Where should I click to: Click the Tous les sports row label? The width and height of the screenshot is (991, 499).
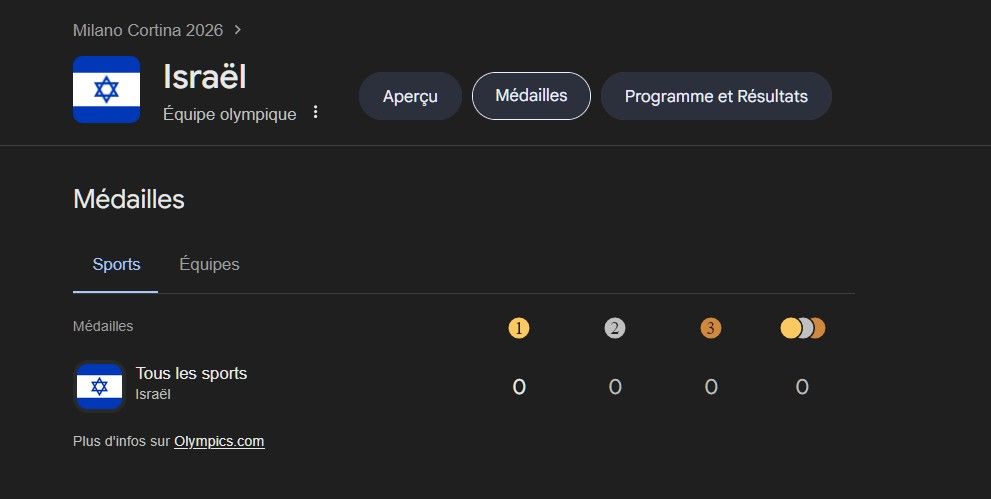coord(191,374)
